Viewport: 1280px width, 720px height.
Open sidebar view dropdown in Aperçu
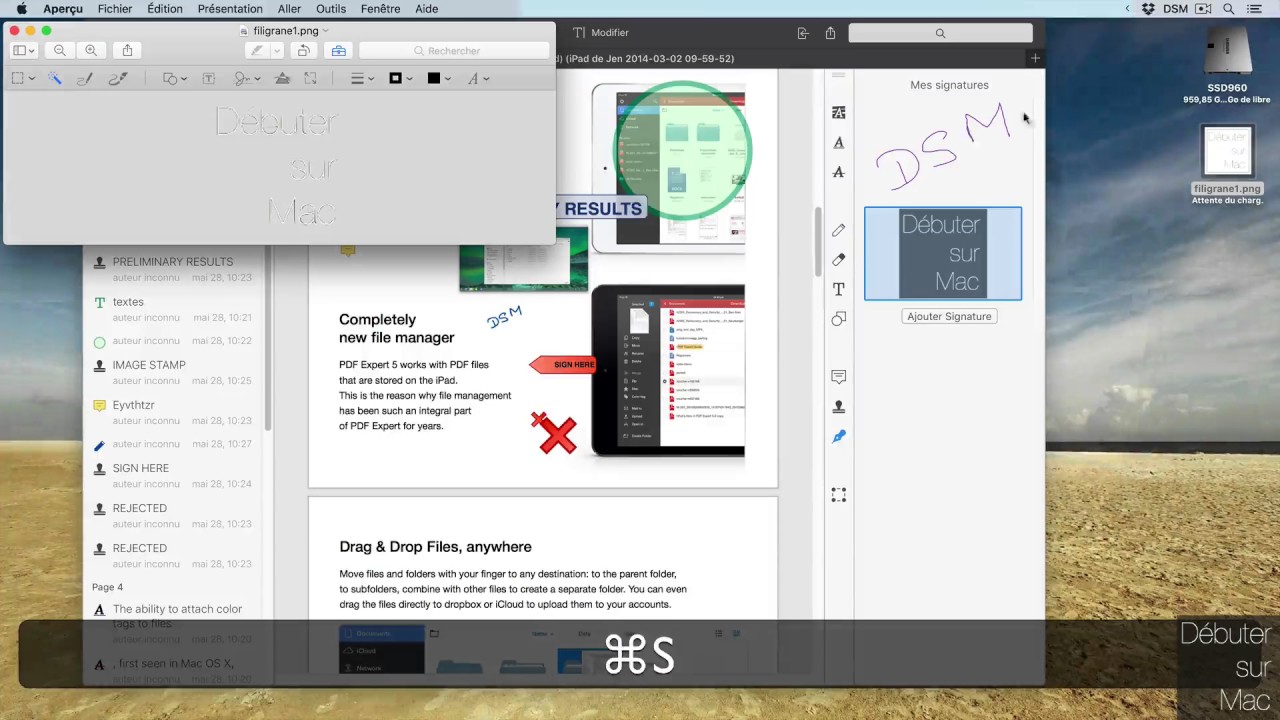[x=24, y=50]
